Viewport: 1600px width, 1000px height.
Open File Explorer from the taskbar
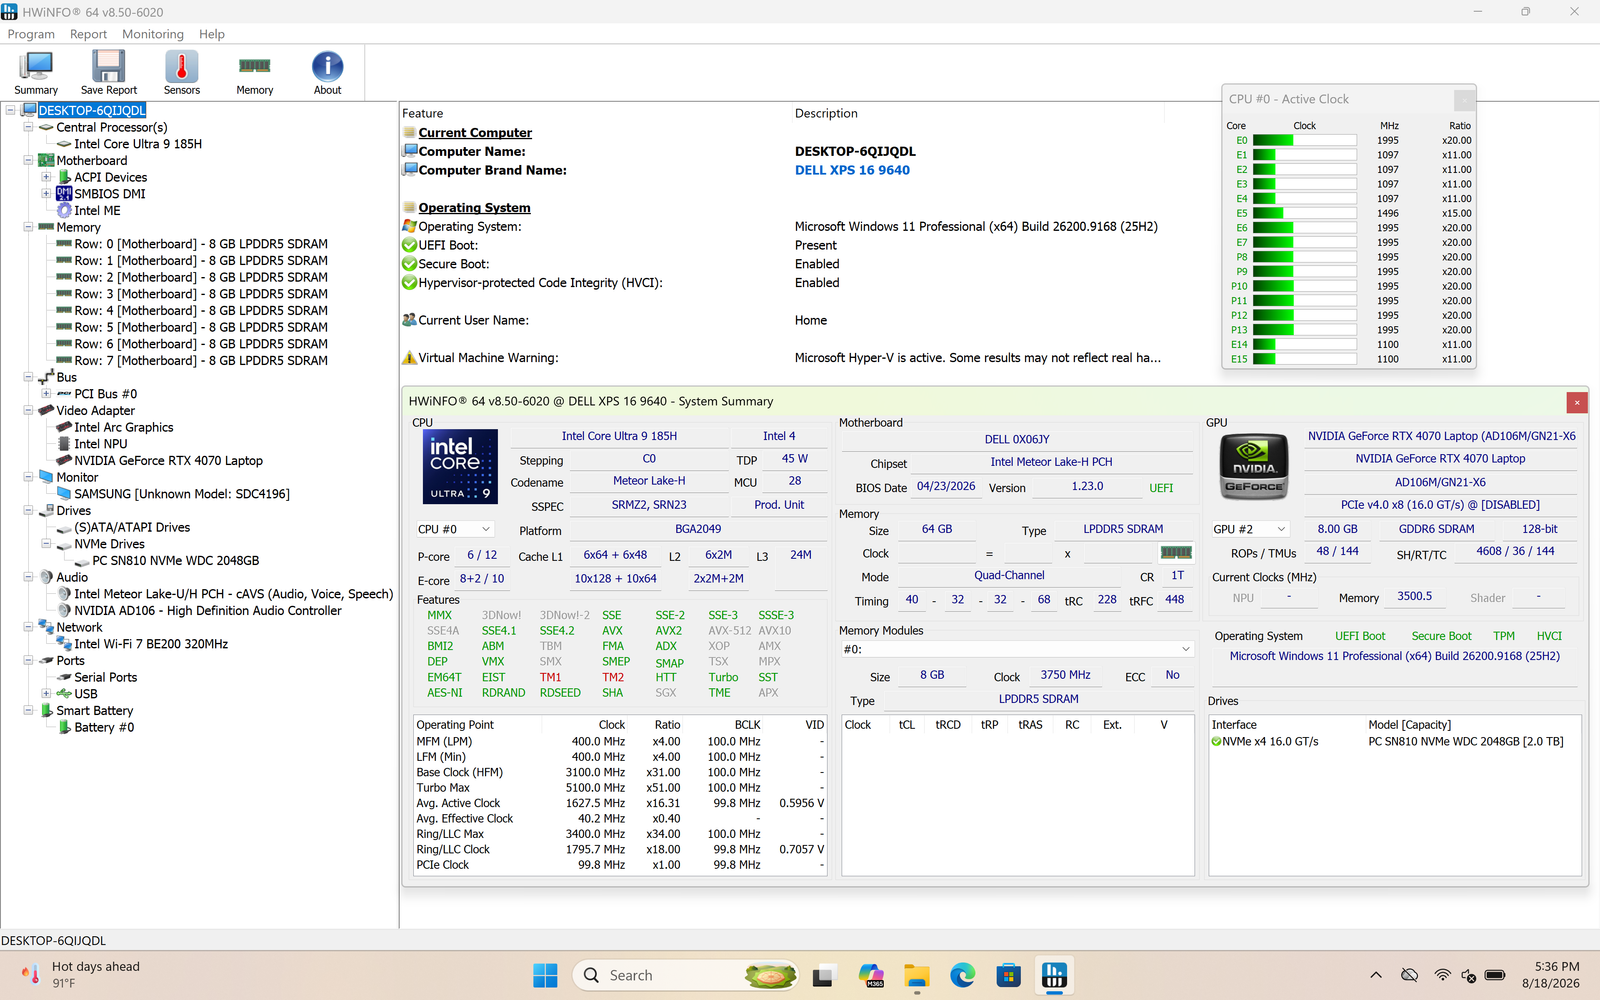click(916, 975)
